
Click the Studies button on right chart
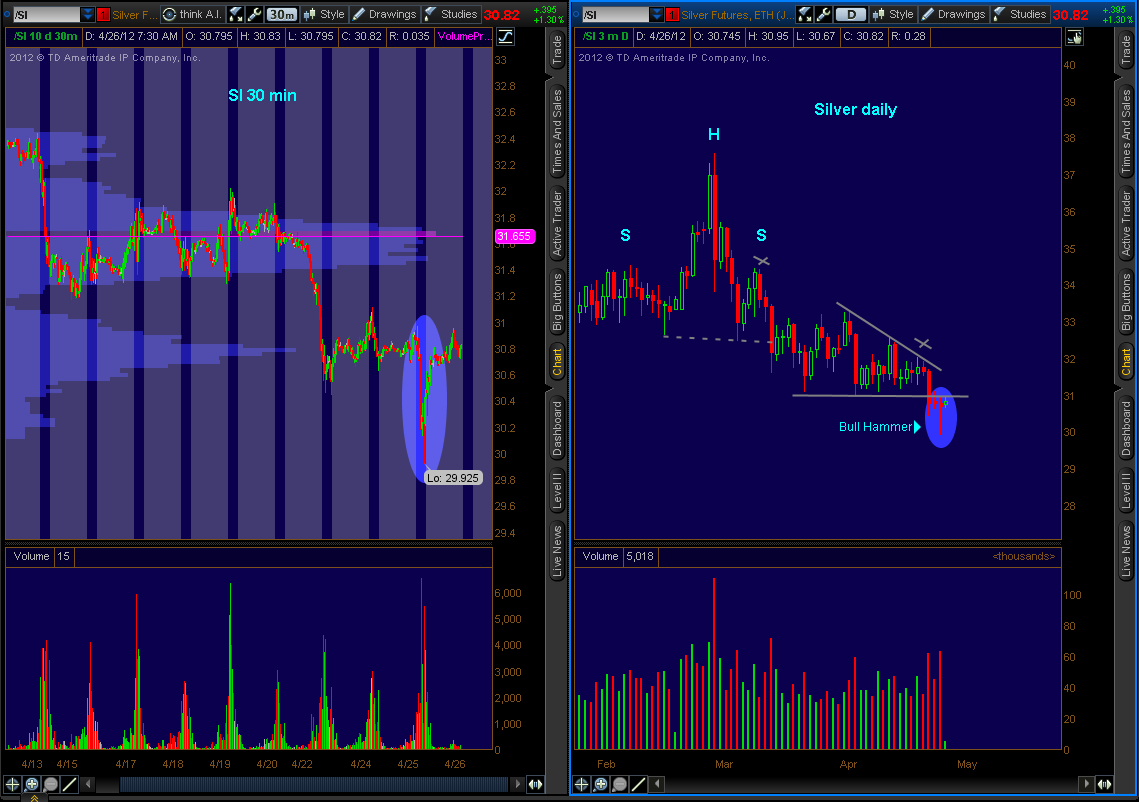click(x=1019, y=14)
